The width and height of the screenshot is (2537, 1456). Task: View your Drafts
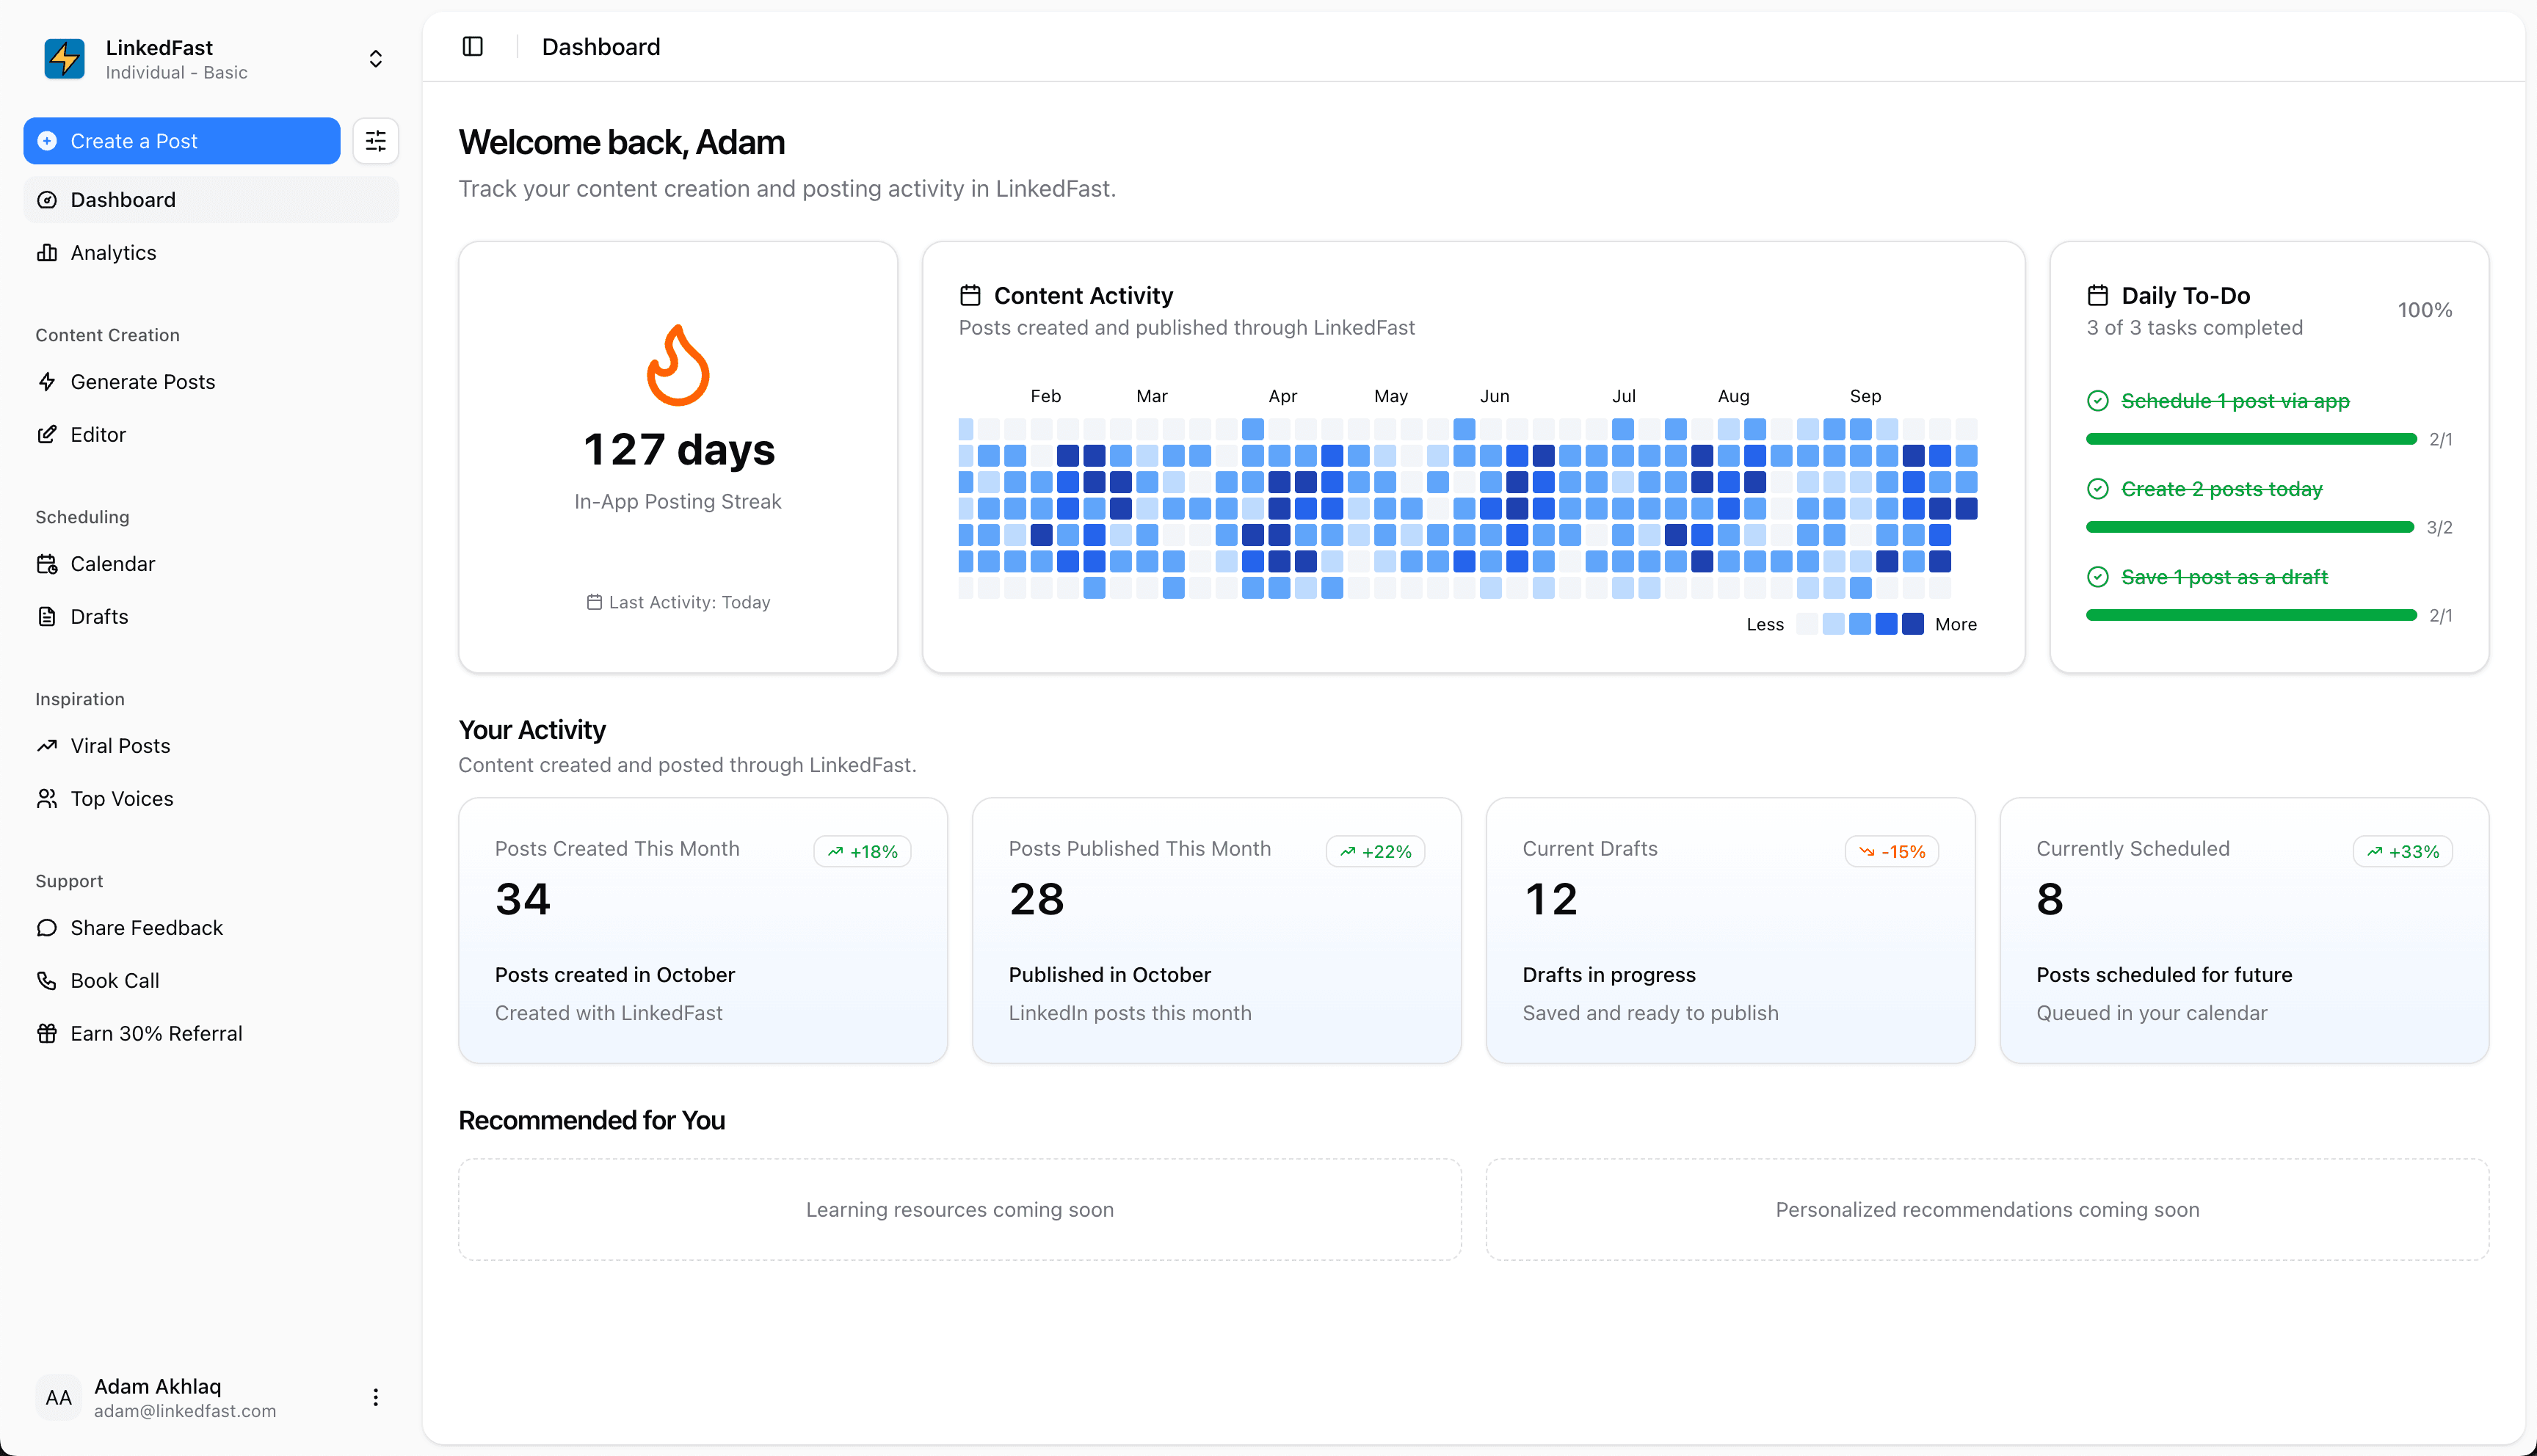click(x=99, y=616)
